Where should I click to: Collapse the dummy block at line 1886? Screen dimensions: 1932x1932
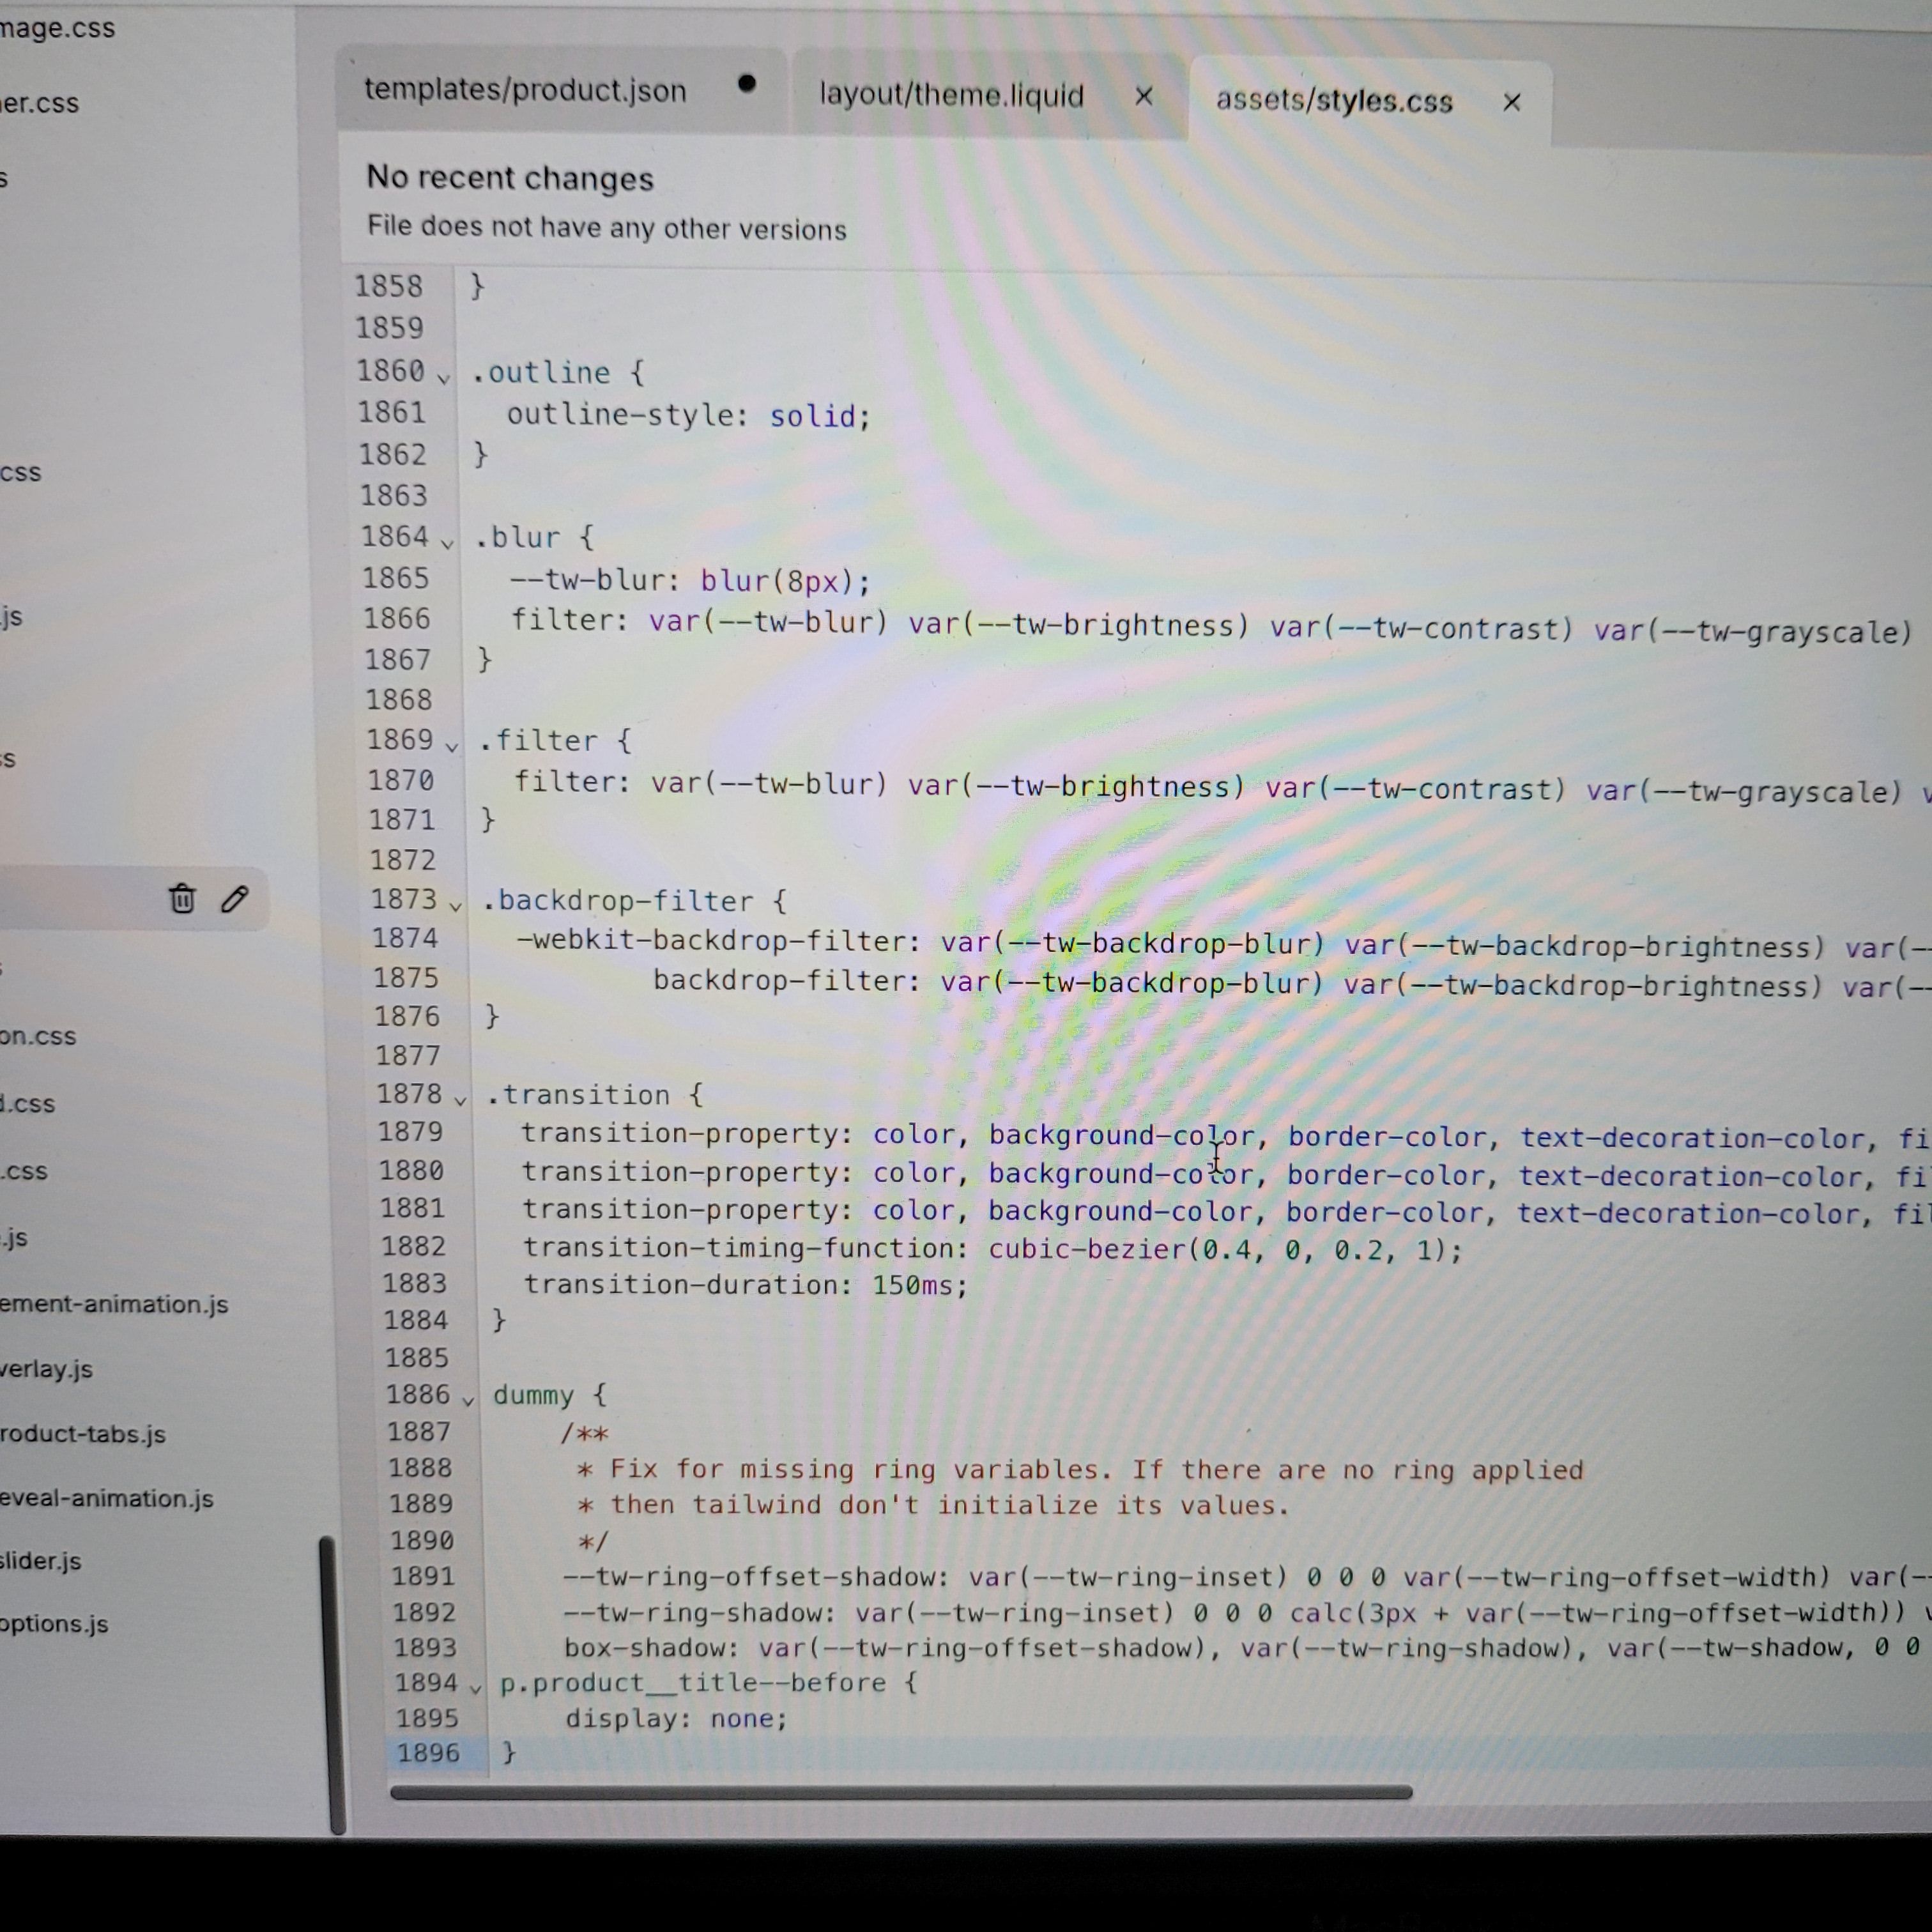(x=467, y=1401)
